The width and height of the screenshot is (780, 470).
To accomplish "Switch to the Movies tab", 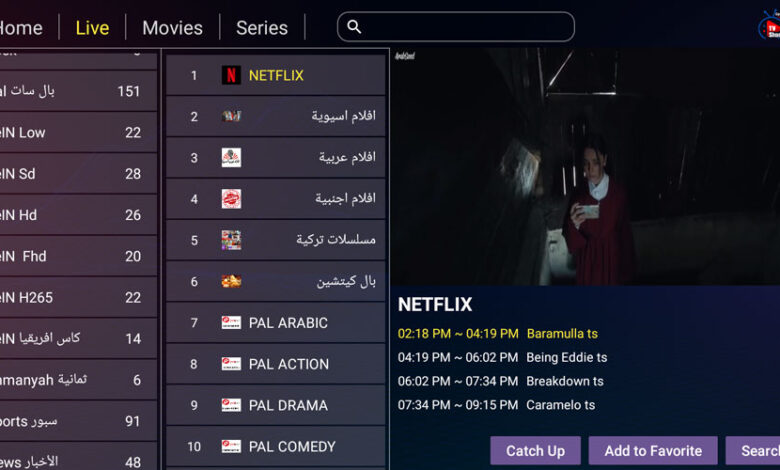I will pyautogui.click(x=172, y=28).
